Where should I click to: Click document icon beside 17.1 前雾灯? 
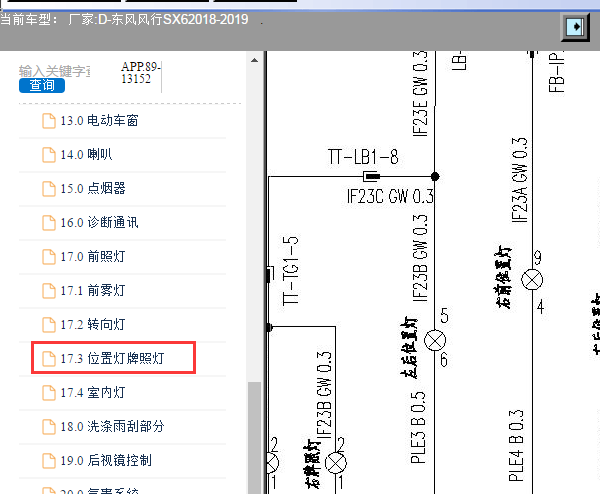[x=49, y=291]
